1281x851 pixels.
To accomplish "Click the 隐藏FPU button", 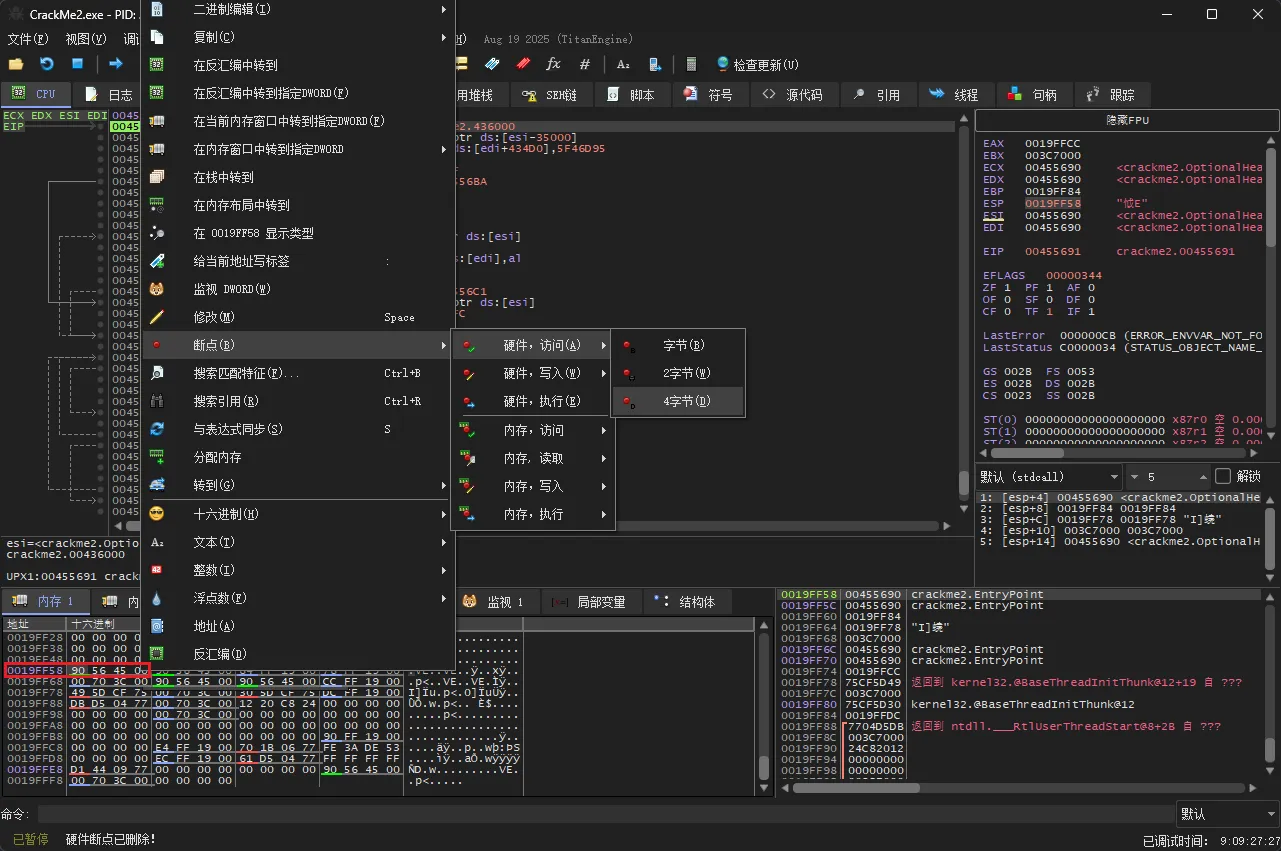I will tap(1127, 120).
